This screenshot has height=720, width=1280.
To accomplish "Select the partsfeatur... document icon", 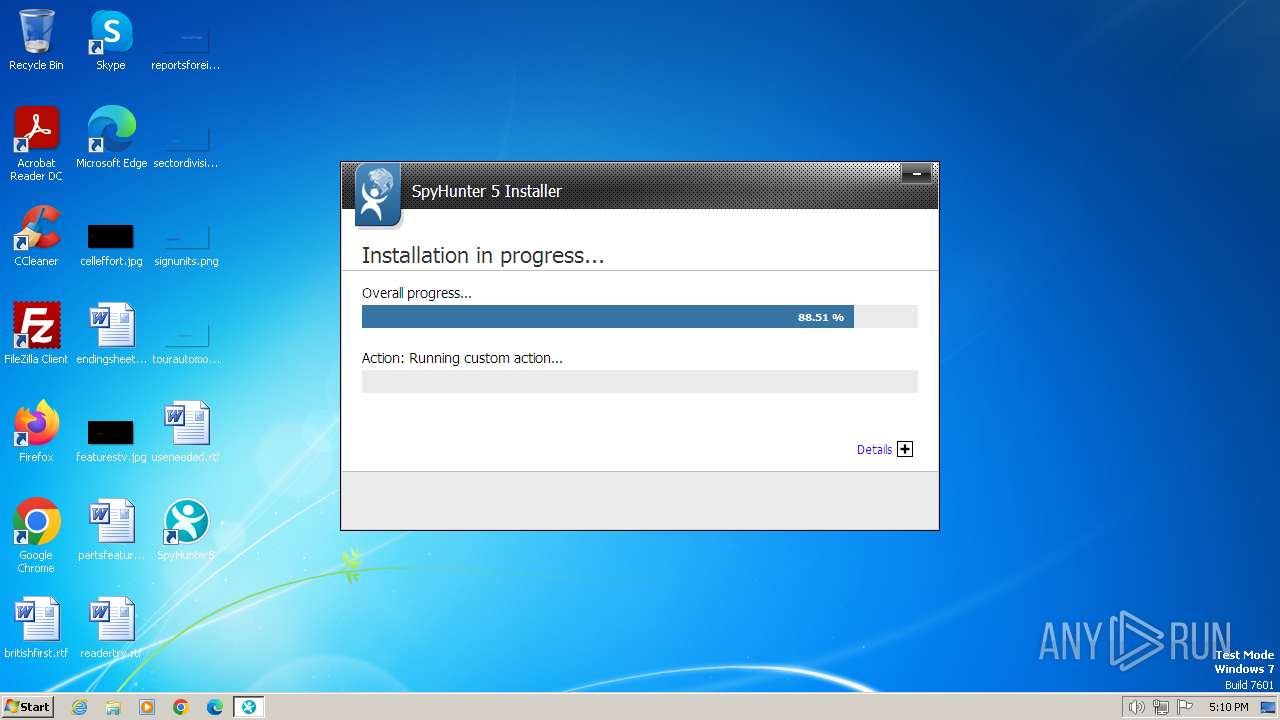I will click(x=111, y=530).
